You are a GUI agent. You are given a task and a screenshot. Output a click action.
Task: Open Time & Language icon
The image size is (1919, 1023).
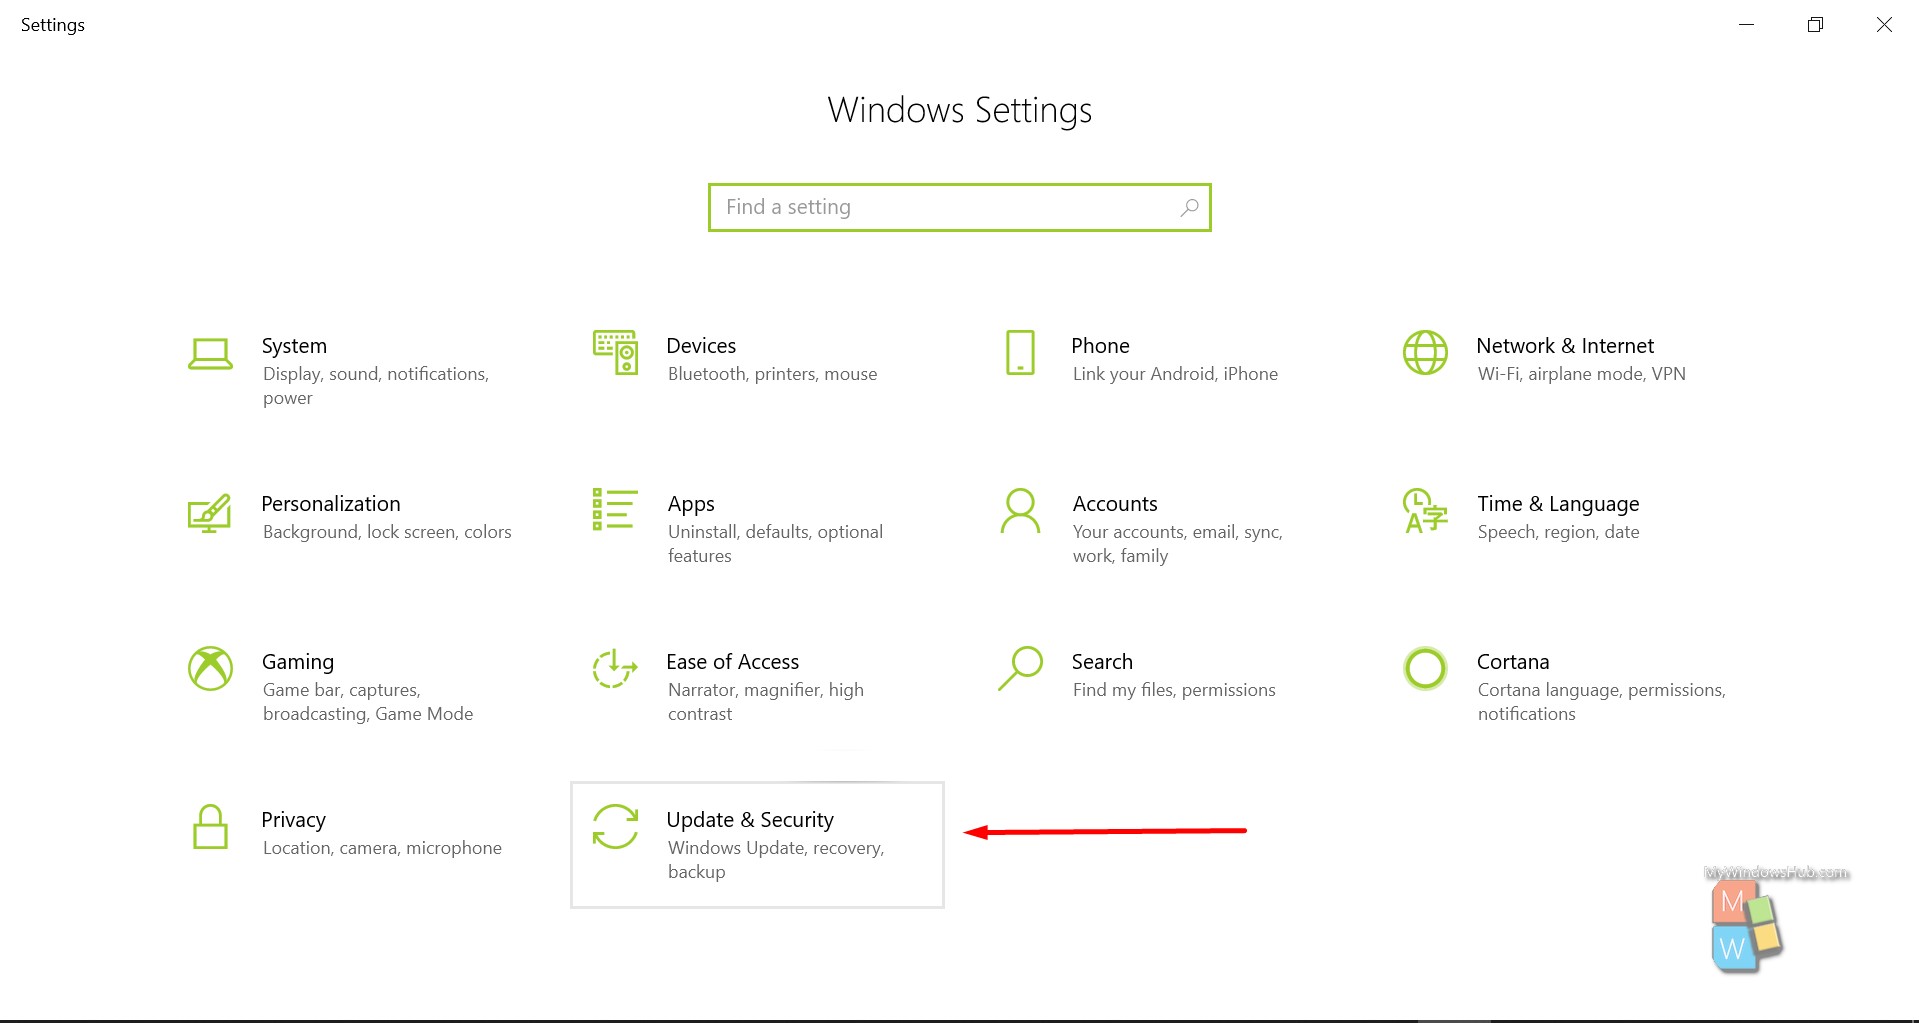(x=1425, y=510)
